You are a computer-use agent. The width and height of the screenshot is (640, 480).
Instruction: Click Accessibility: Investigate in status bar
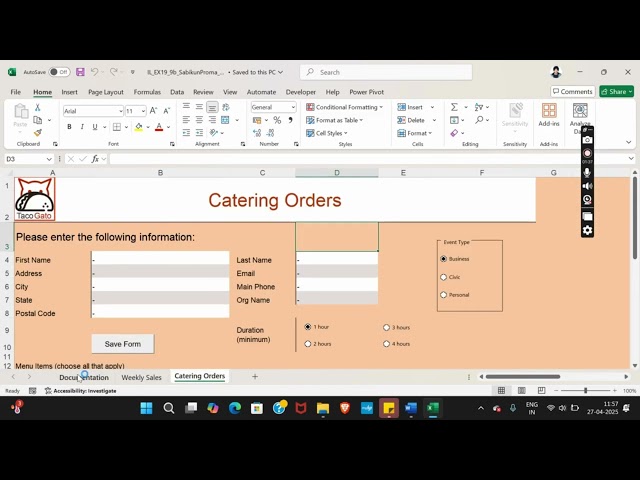(x=81, y=391)
